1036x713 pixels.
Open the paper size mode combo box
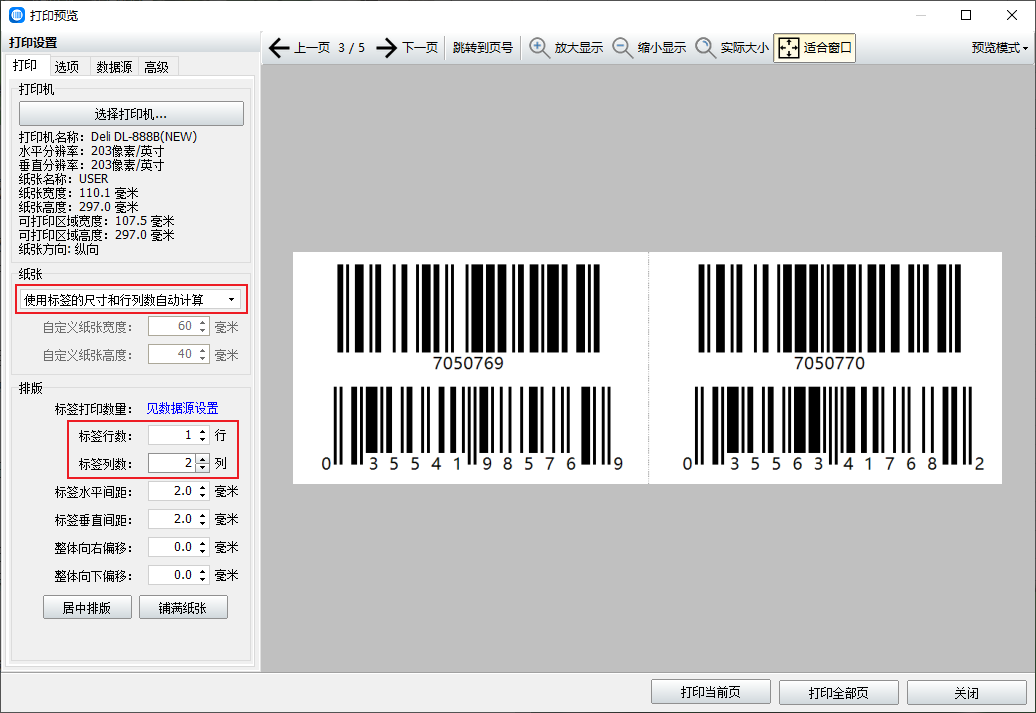131,299
